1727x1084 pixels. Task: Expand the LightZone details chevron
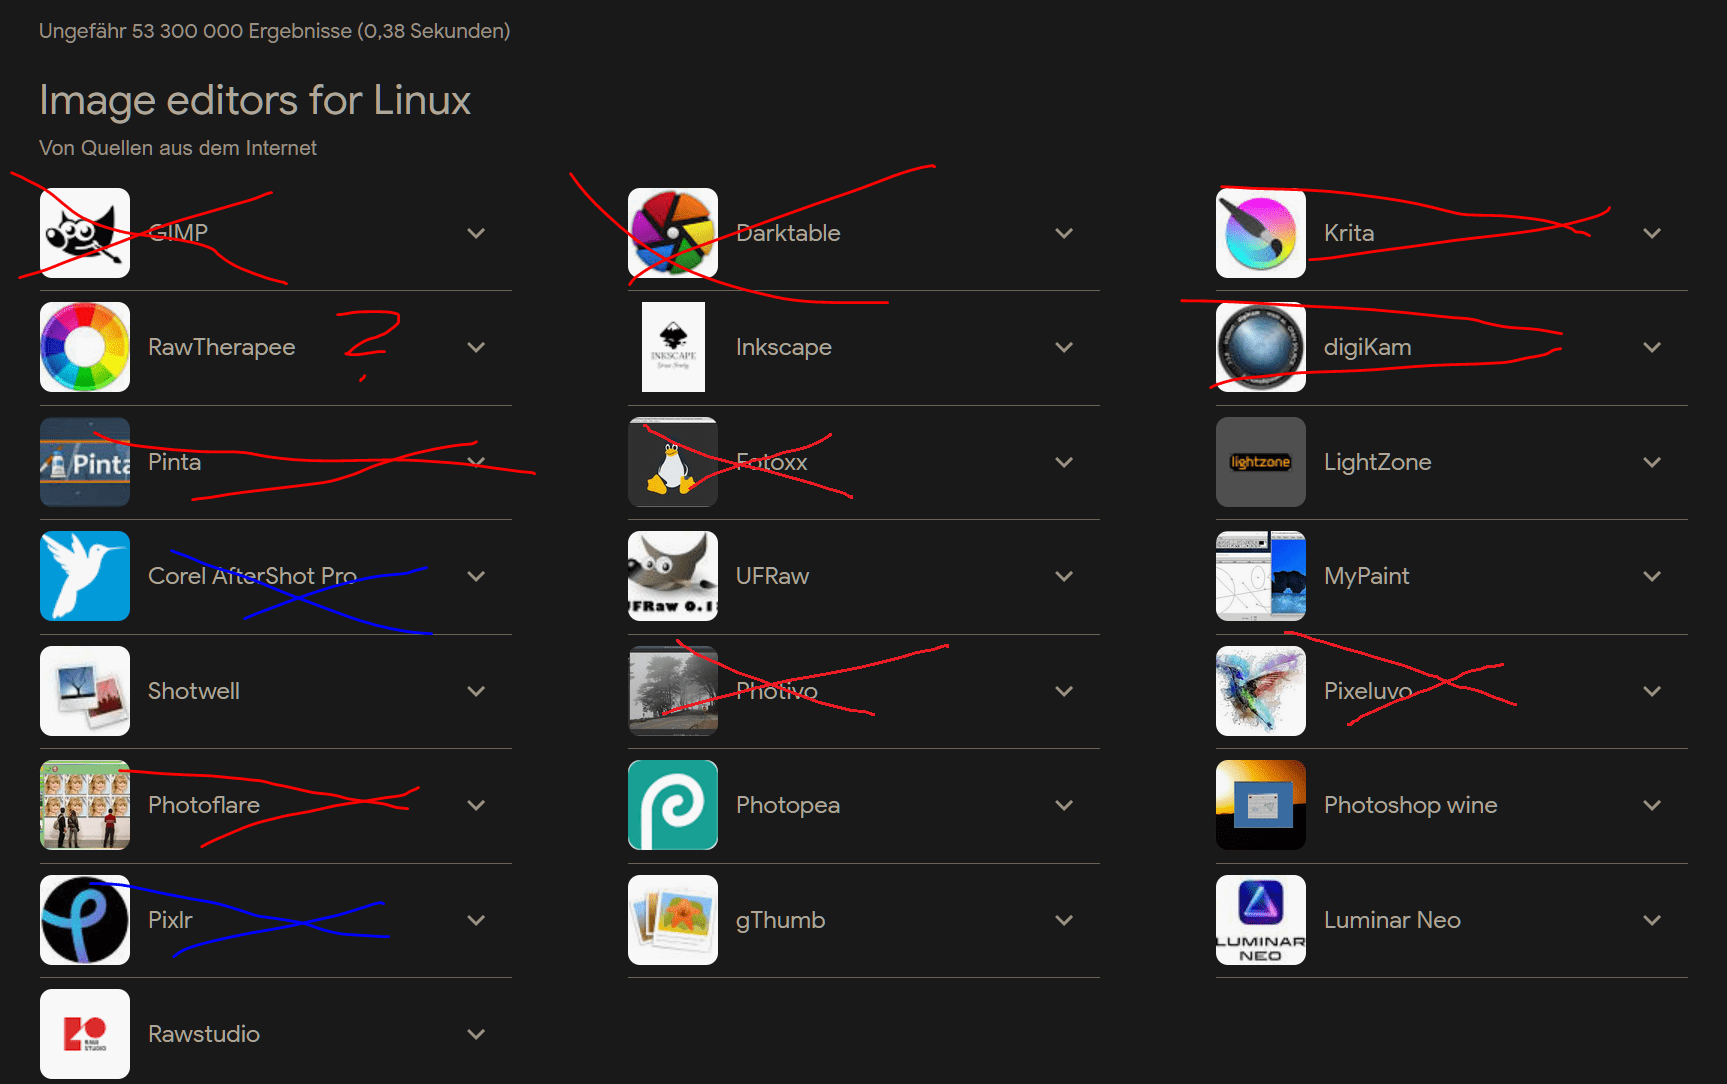pos(1652,462)
